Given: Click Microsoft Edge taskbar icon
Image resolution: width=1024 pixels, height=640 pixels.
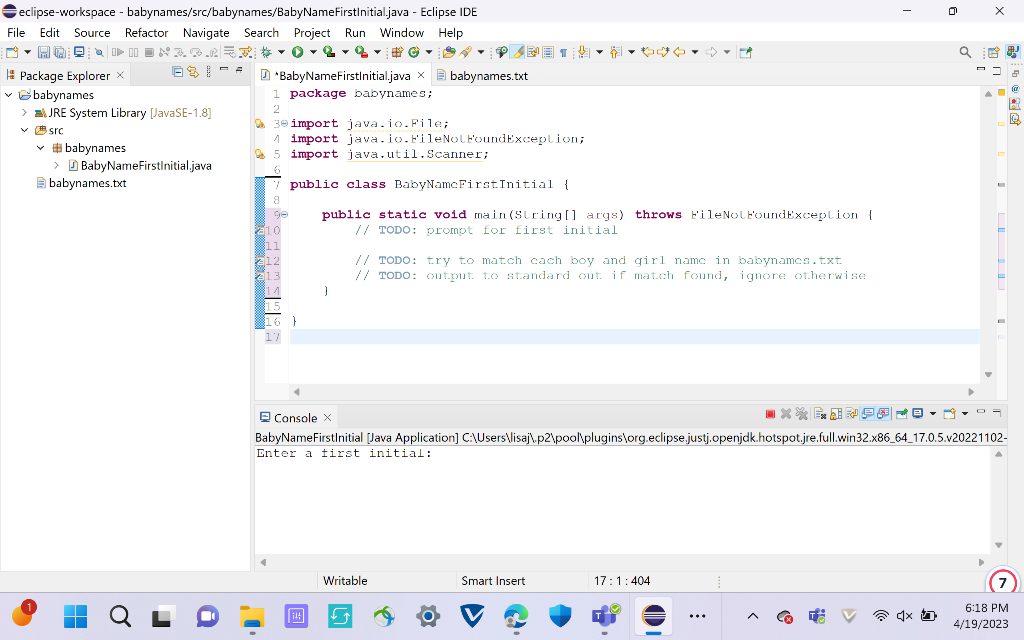Looking at the screenshot, I should (x=516, y=616).
